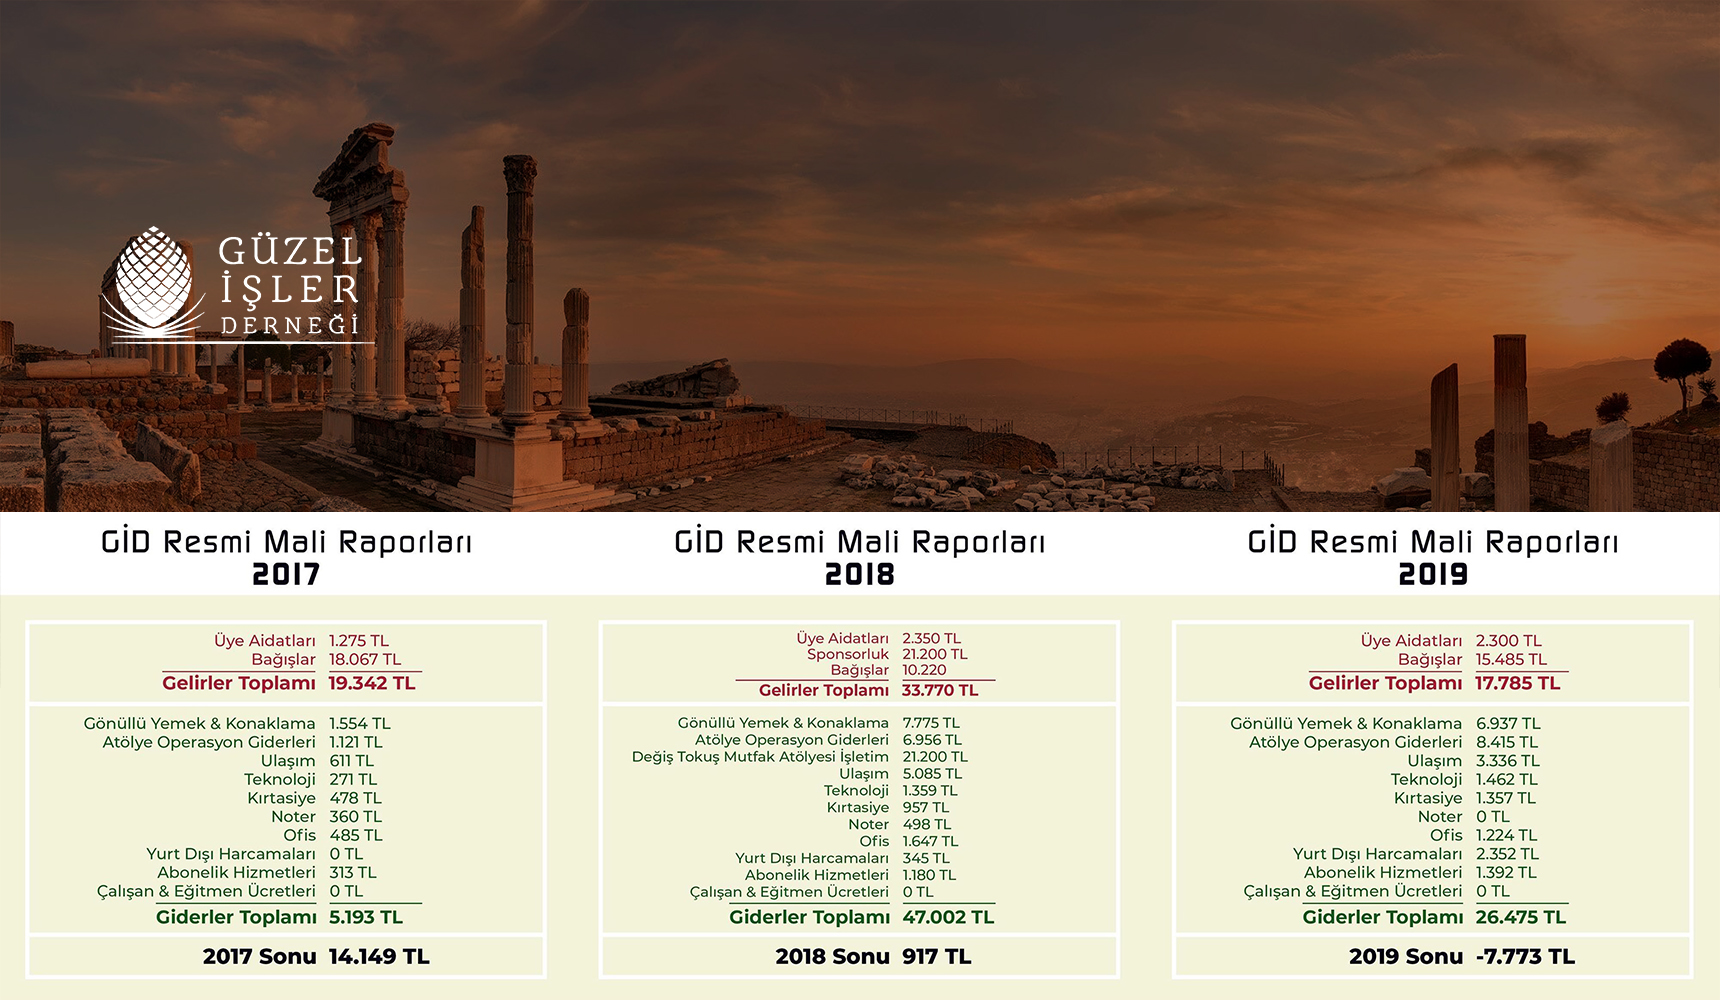Select the 2018 Atölye Operasyon value '6.956 TL'
Viewport: 1720px width, 1000px height.
click(932, 740)
